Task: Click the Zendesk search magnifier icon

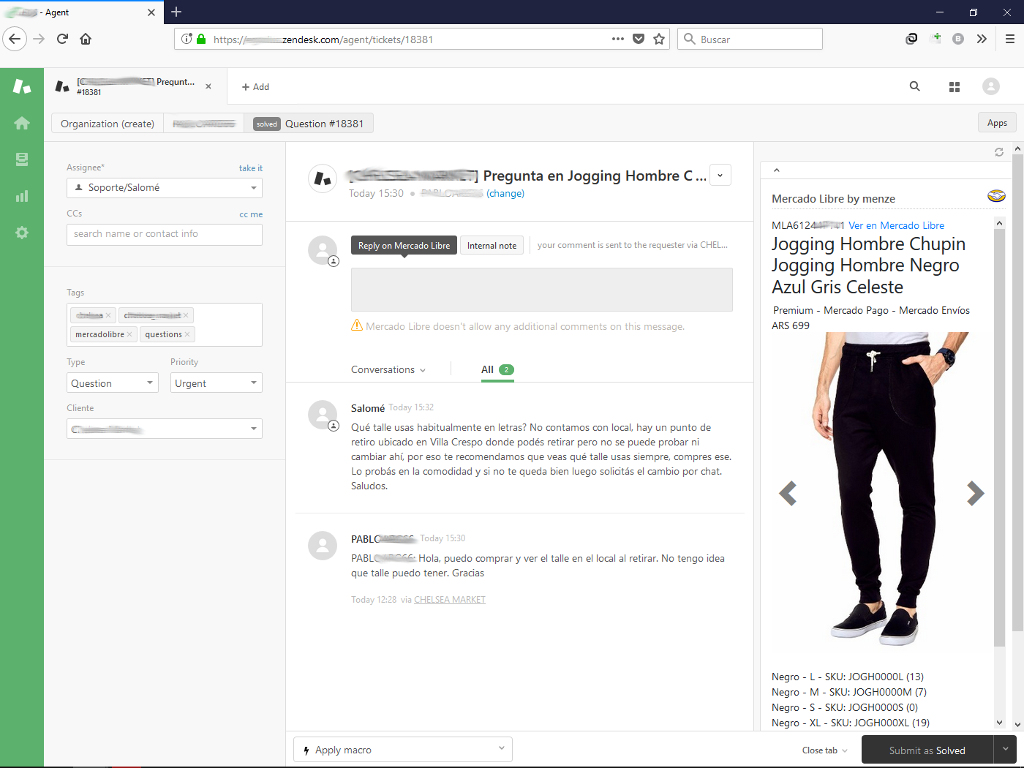Action: click(914, 87)
